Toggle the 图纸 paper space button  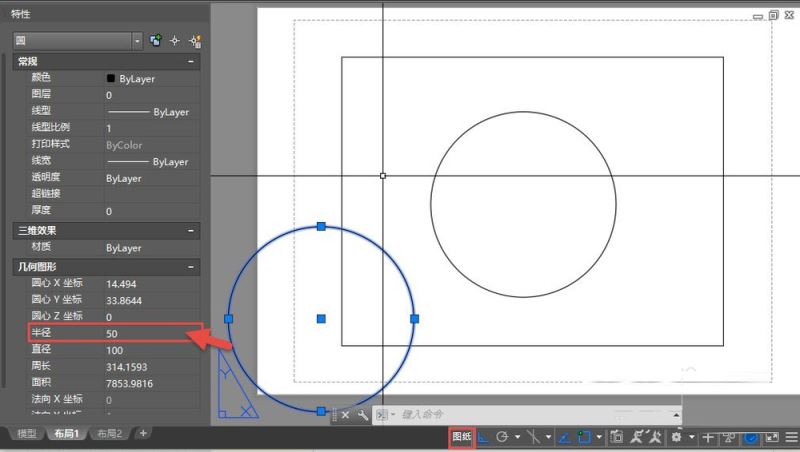point(461,437)
